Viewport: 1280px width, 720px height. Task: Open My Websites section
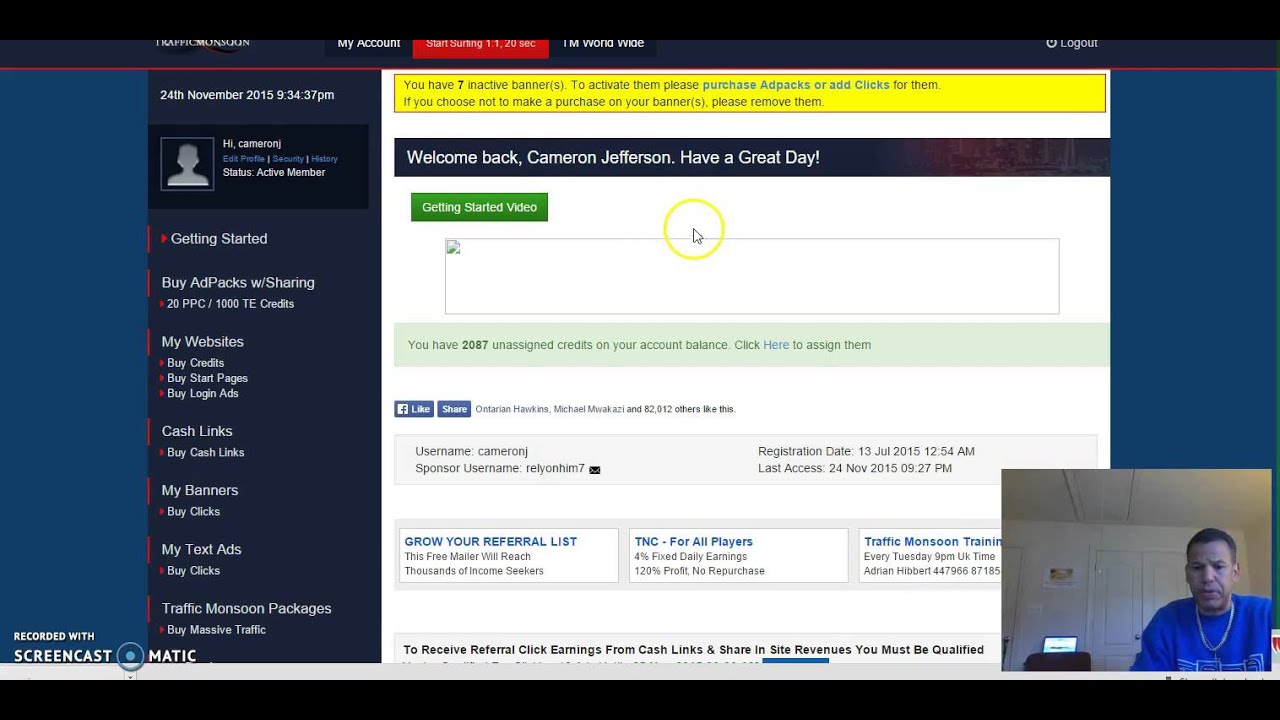point(203,342)
